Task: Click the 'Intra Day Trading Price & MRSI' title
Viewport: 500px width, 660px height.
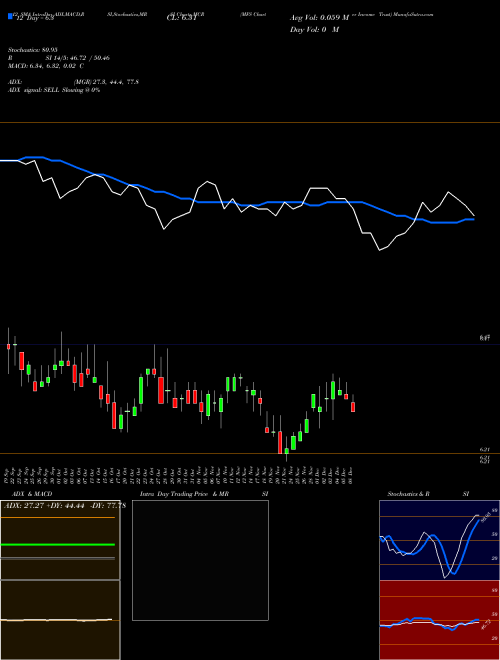Action: pos(204,494)
